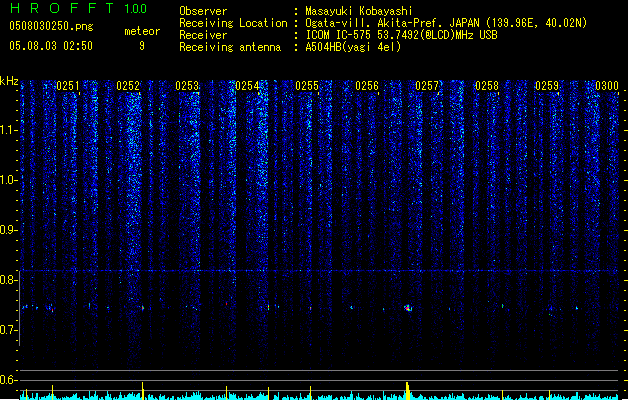Screen dimensions: 629x400
Task: Click the Receiving antenna label
Action: coord(230,47)
